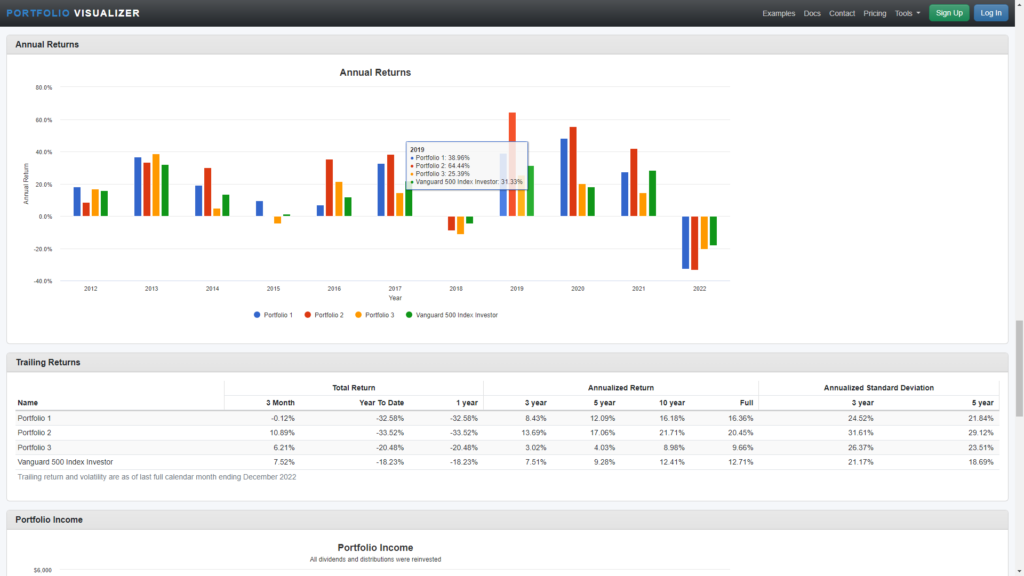Go to the Docs page

812,13
